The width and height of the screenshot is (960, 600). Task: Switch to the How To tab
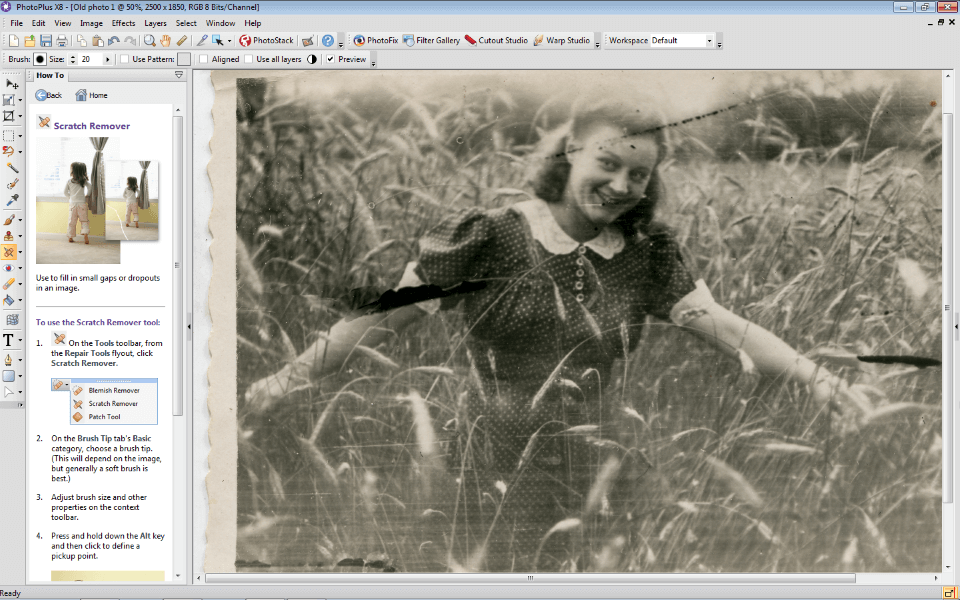click(x=50, y=75)
